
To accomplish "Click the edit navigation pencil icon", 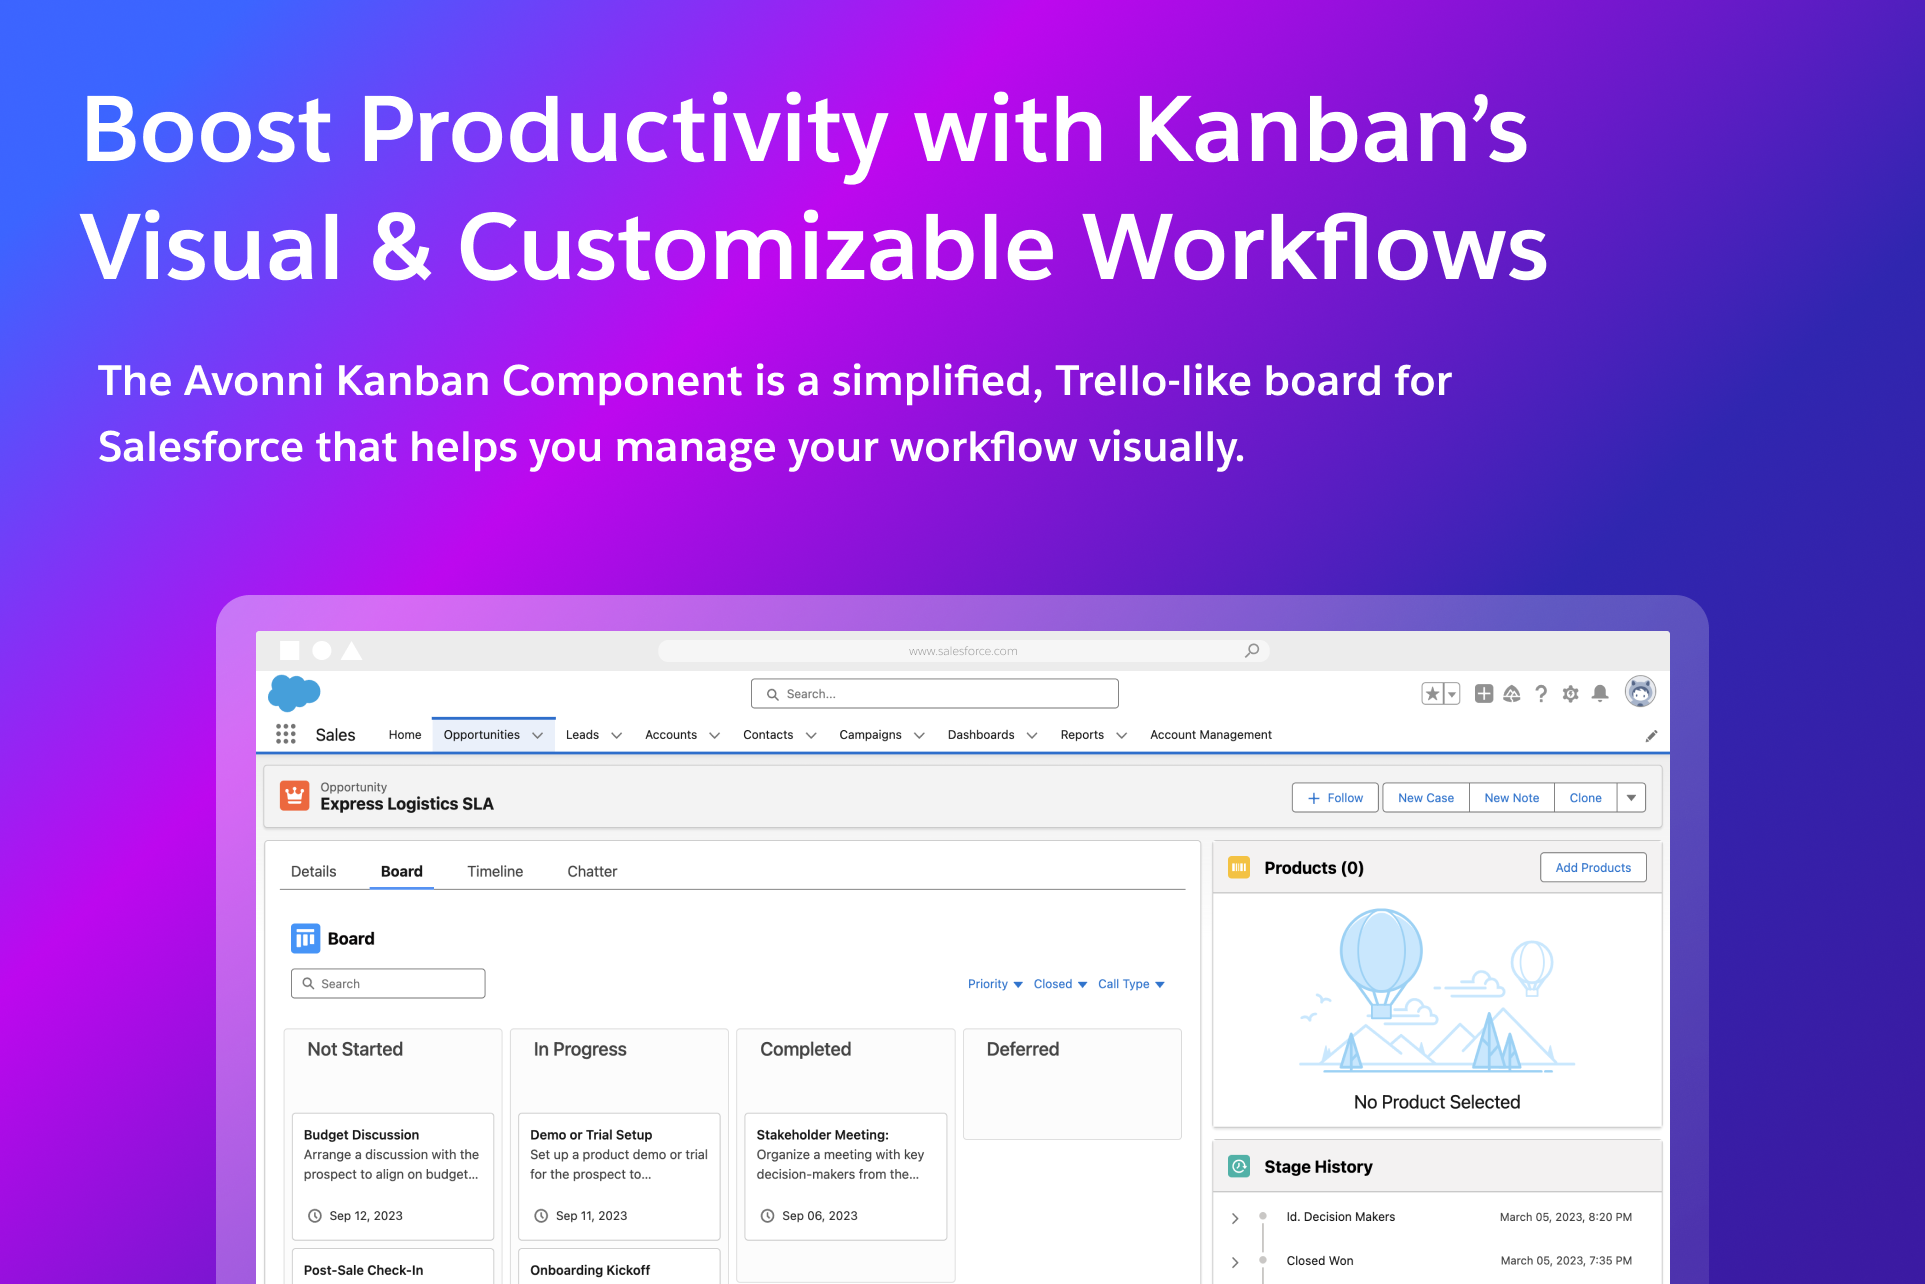I will tap(1651, 736).
